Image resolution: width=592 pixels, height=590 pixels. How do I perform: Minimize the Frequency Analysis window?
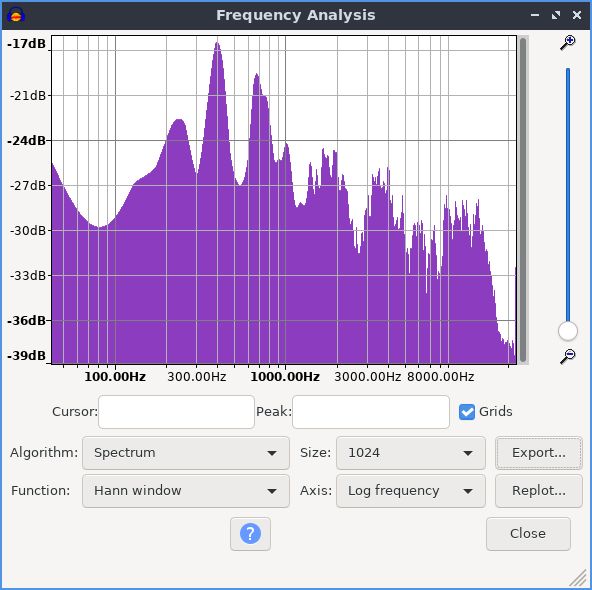(535, 15)
